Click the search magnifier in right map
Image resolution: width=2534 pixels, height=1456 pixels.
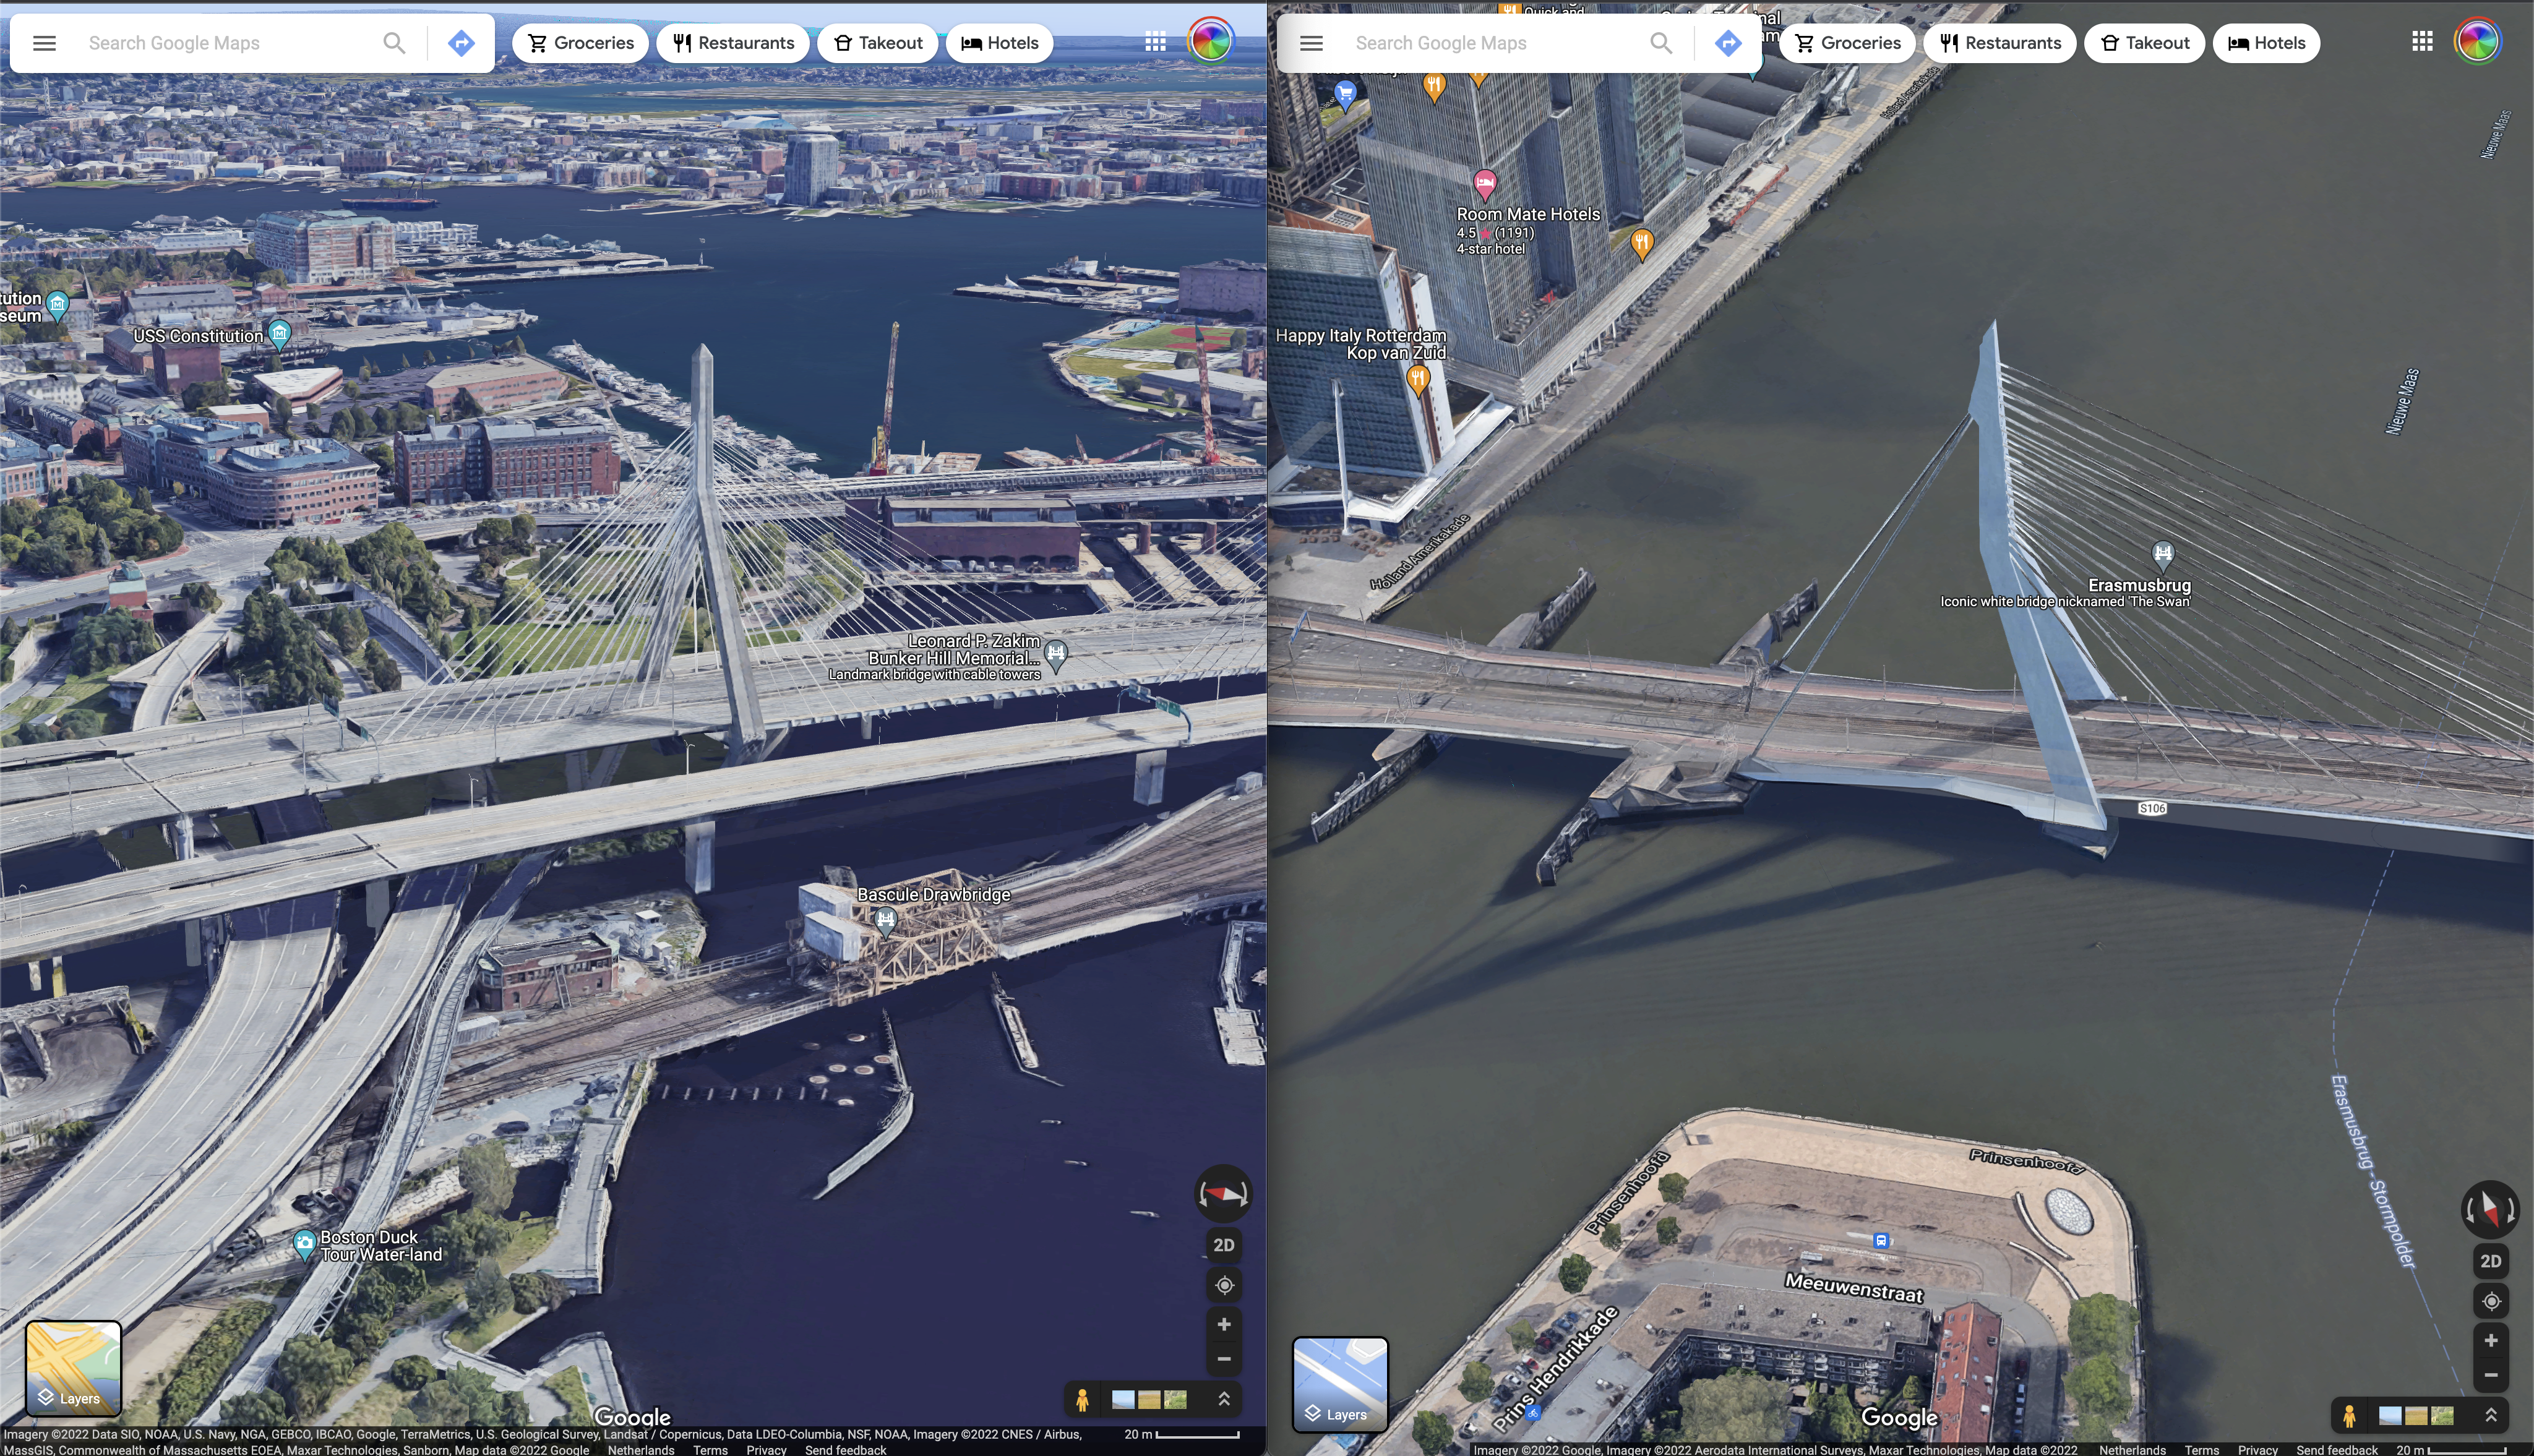tap(1660, 43)
